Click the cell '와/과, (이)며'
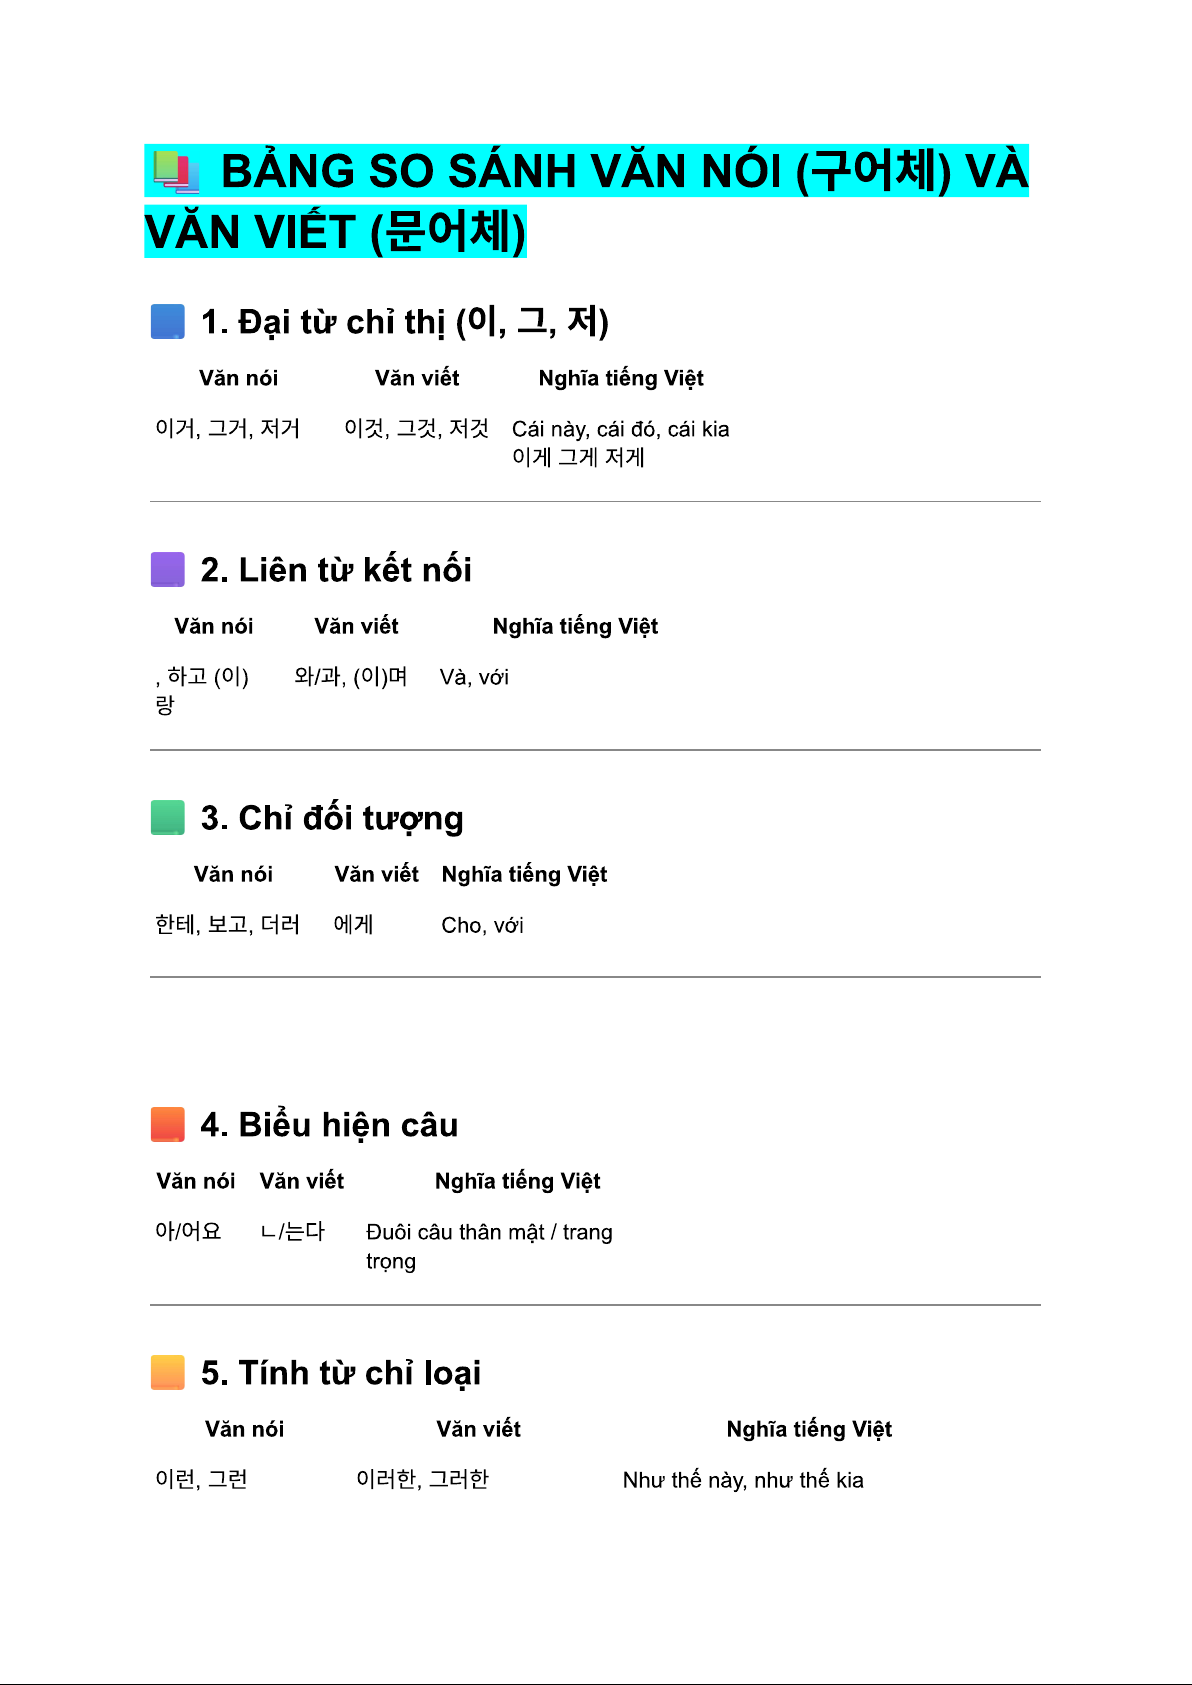 pos(350,677)
